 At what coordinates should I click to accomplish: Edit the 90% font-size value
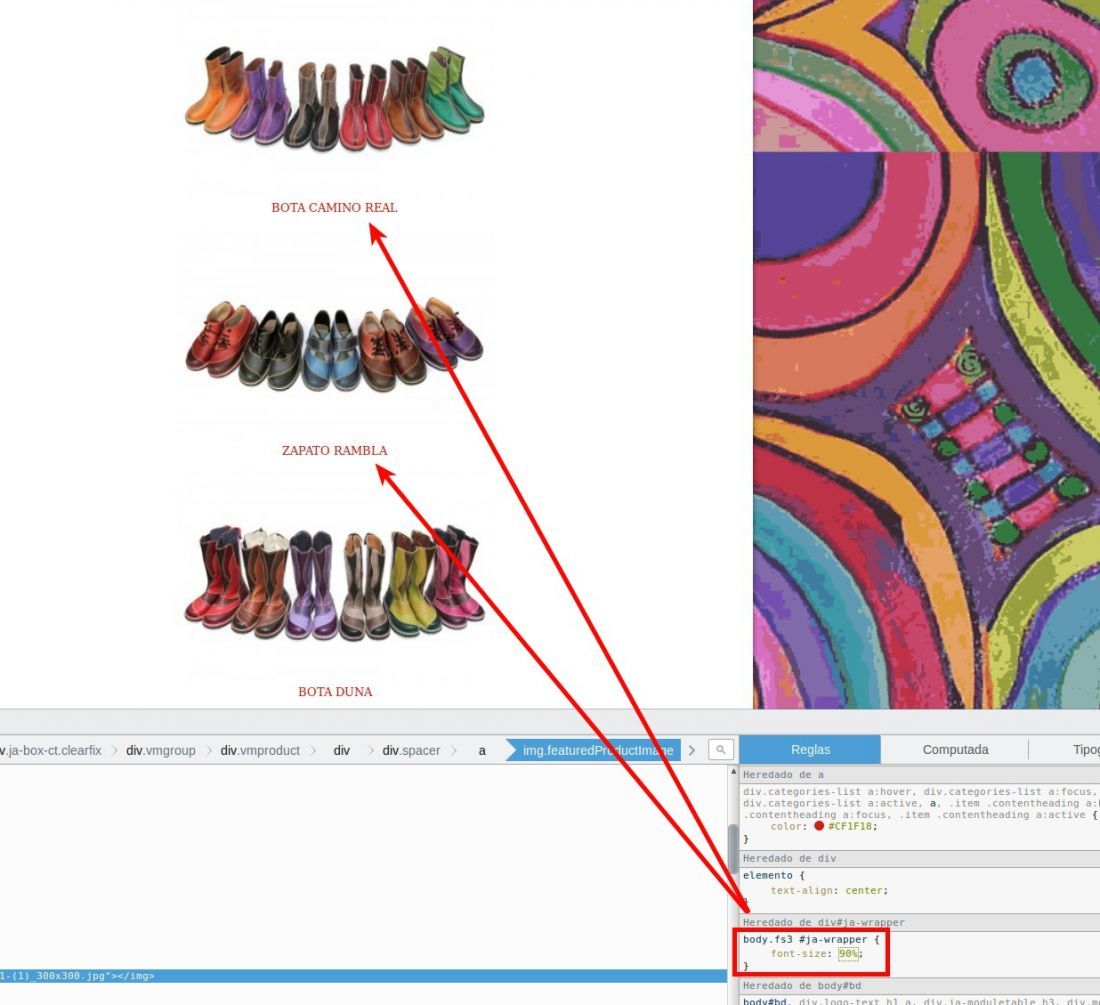pos(848,954)
